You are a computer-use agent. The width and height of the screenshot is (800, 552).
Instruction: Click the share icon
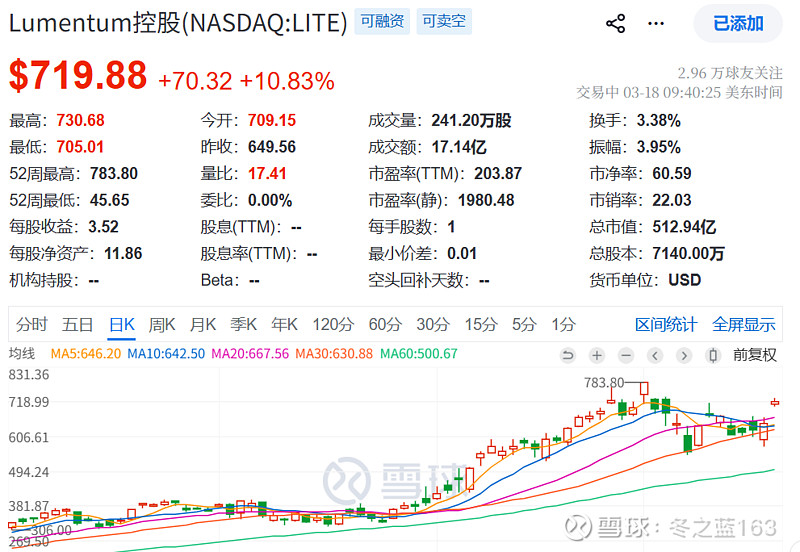pos(615,23)
